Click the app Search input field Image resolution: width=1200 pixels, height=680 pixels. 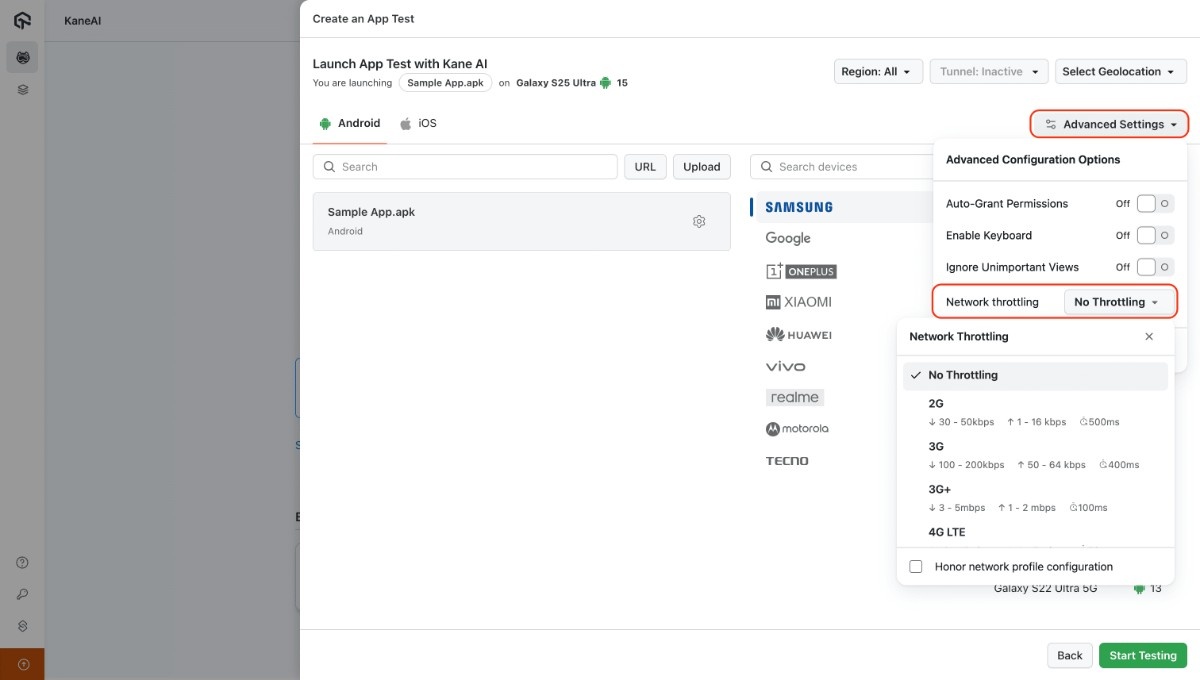pos(465,167)
